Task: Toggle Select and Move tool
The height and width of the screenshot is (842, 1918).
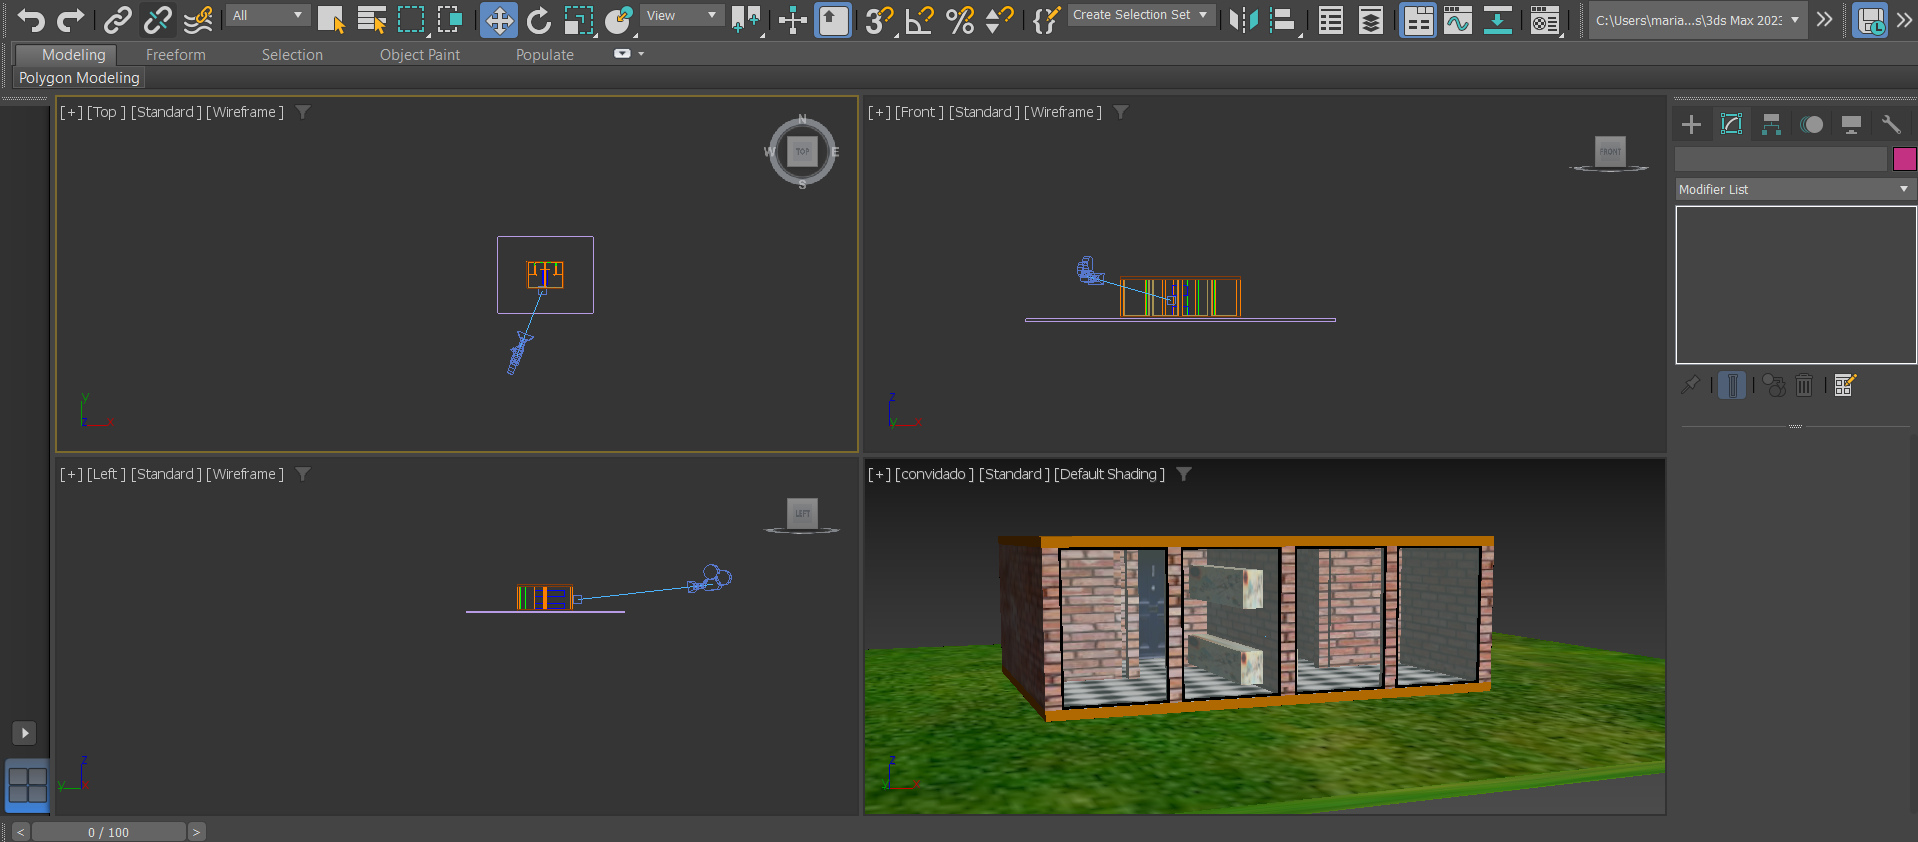Action: [498, 20]
